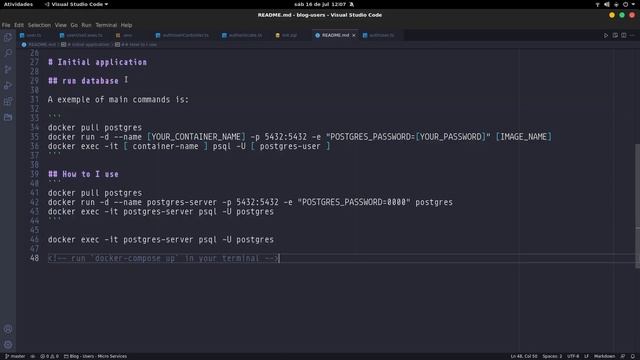Open the Search view in activity bar
Image resolution: width=640 pixels, height=360 pixels.
click(x=8, y=53)
